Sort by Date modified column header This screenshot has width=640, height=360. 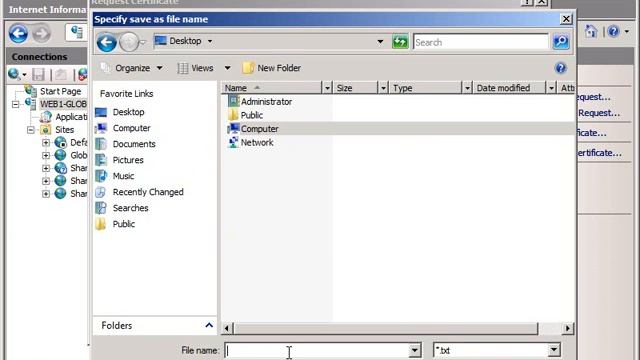coord(509,88)
